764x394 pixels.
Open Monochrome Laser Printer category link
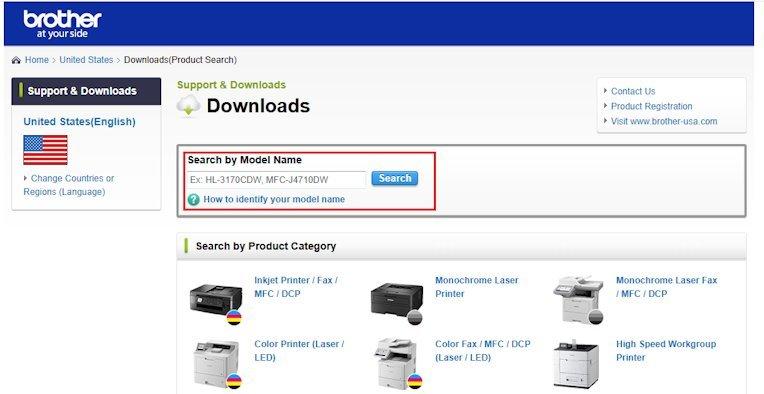click(x=477, y=287)
